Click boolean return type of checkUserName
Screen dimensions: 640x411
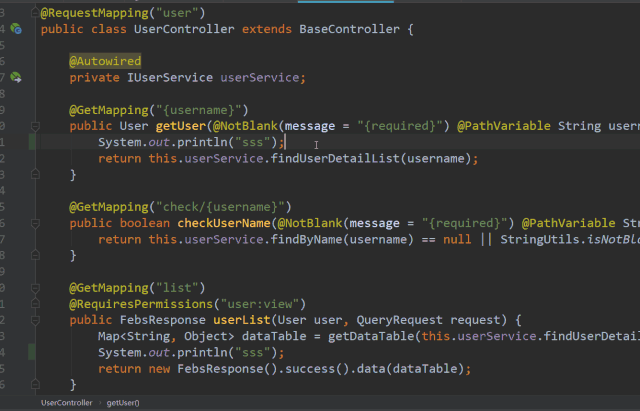144,223
